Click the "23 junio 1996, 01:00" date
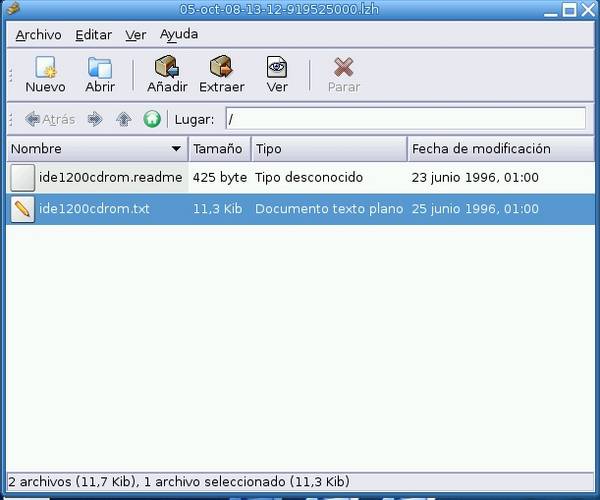The width and height of the screenshot is (600, 500). 475,178
